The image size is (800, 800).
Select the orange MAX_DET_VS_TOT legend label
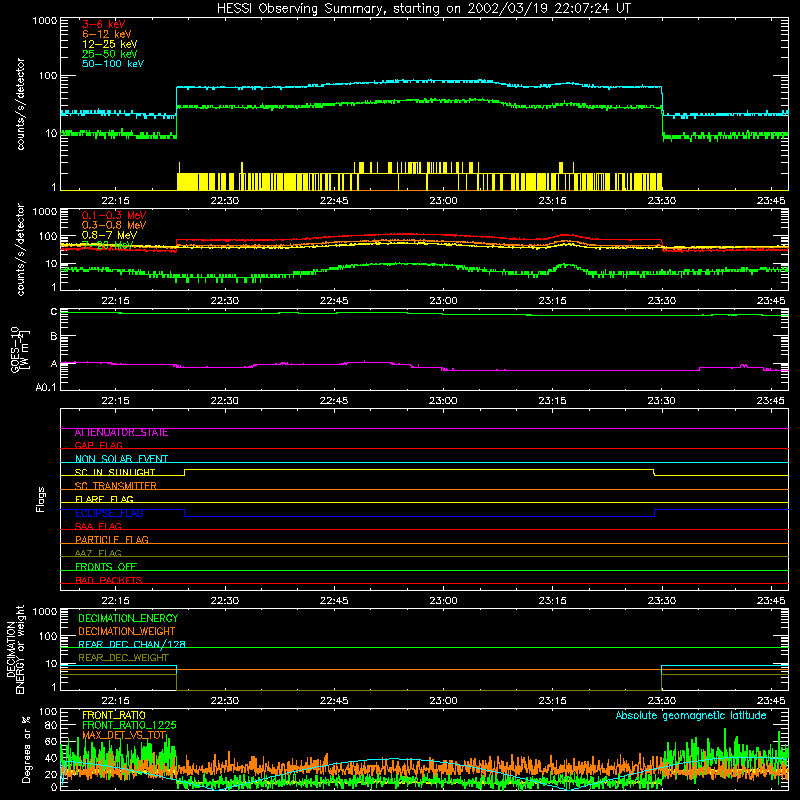coord(124,735)
